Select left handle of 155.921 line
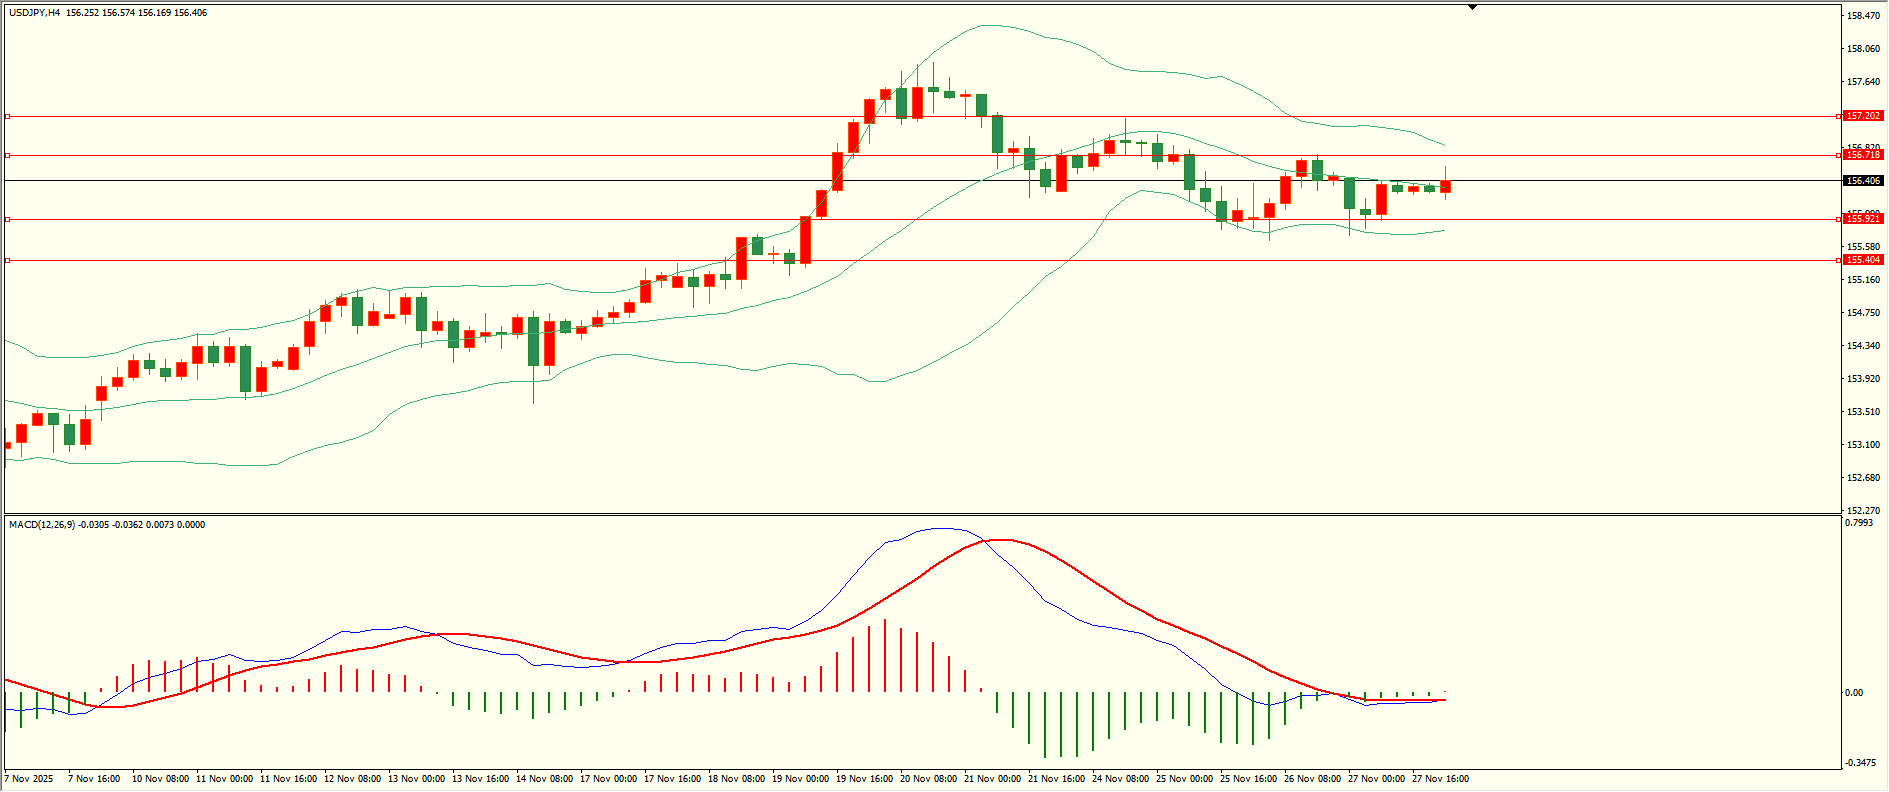Screen dimensions: 1889x792 pyautogui.click(x=8, y=219)
